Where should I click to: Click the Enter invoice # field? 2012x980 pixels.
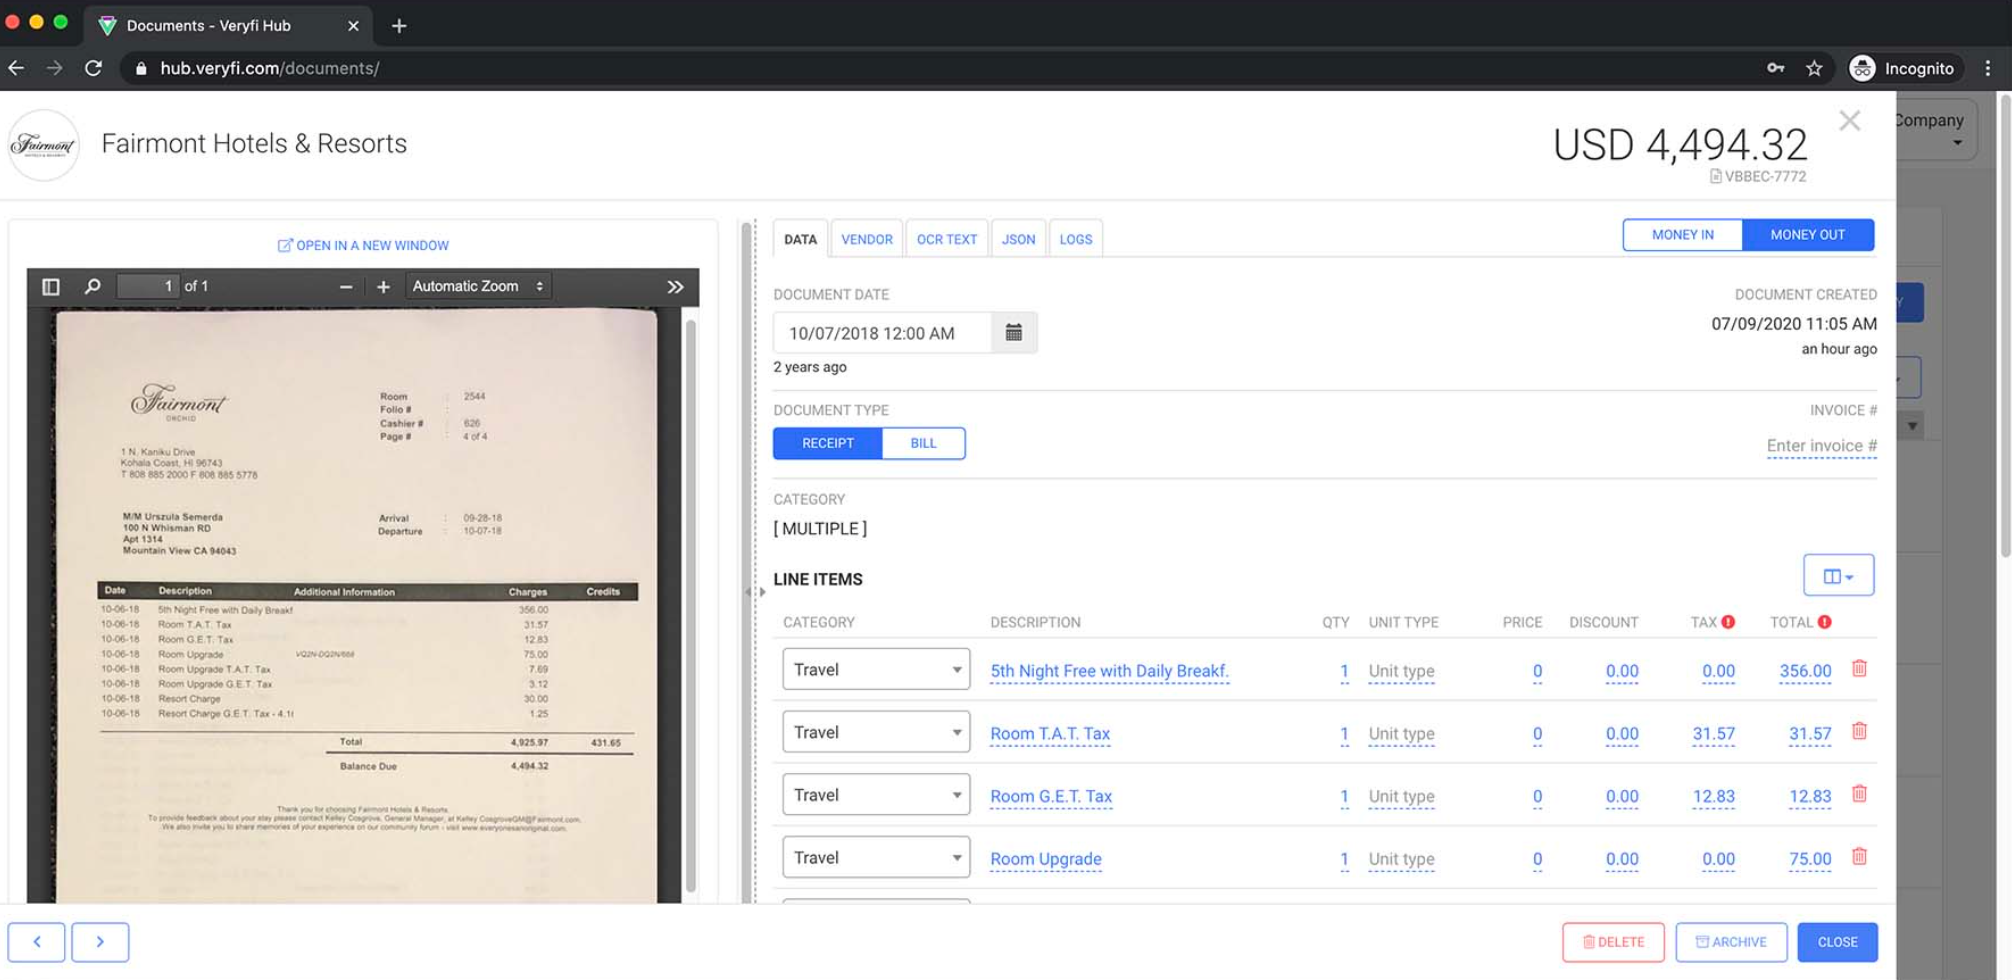coord(1821,446)
